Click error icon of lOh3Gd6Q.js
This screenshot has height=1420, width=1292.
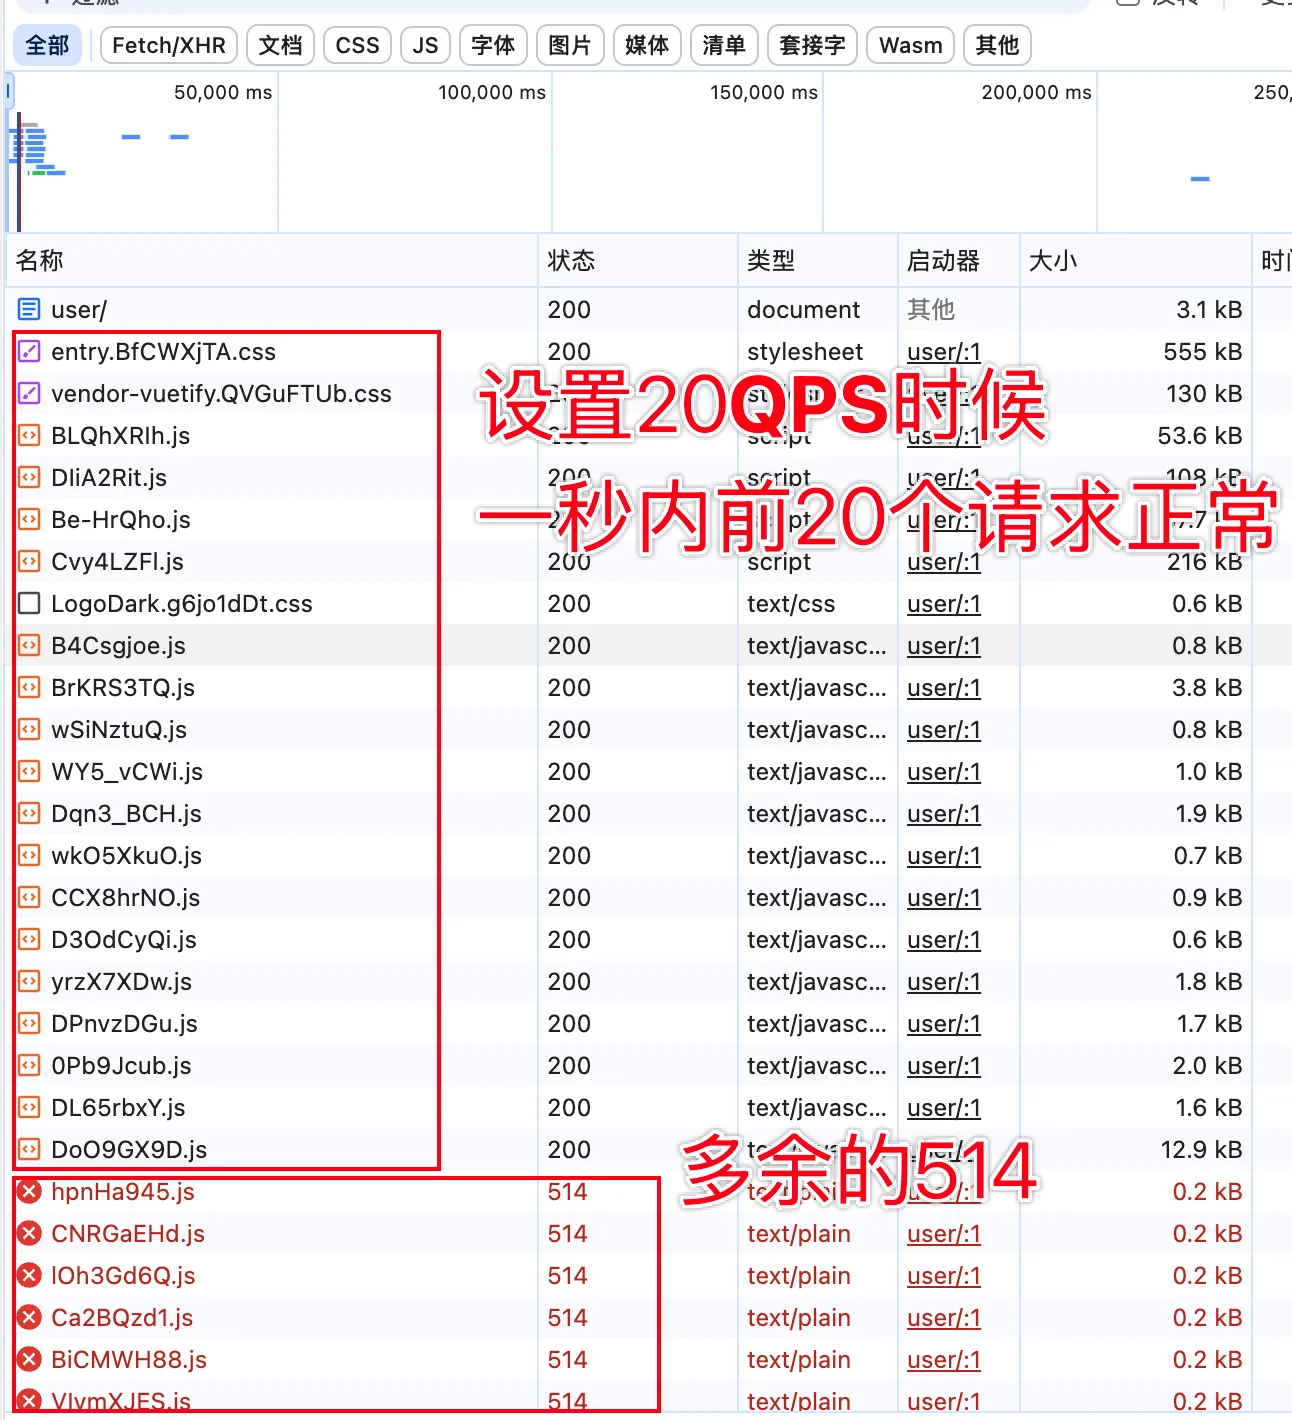pyautogui.click(x=29, y=1276)
